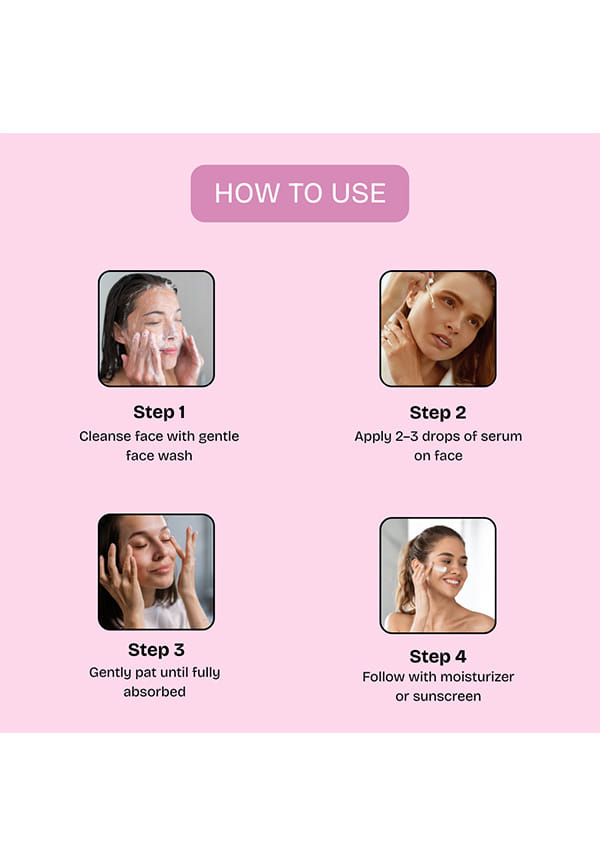Click the 'Cleanse face with gentle' text line
The image size is (600, 866).
coord(159,436)
